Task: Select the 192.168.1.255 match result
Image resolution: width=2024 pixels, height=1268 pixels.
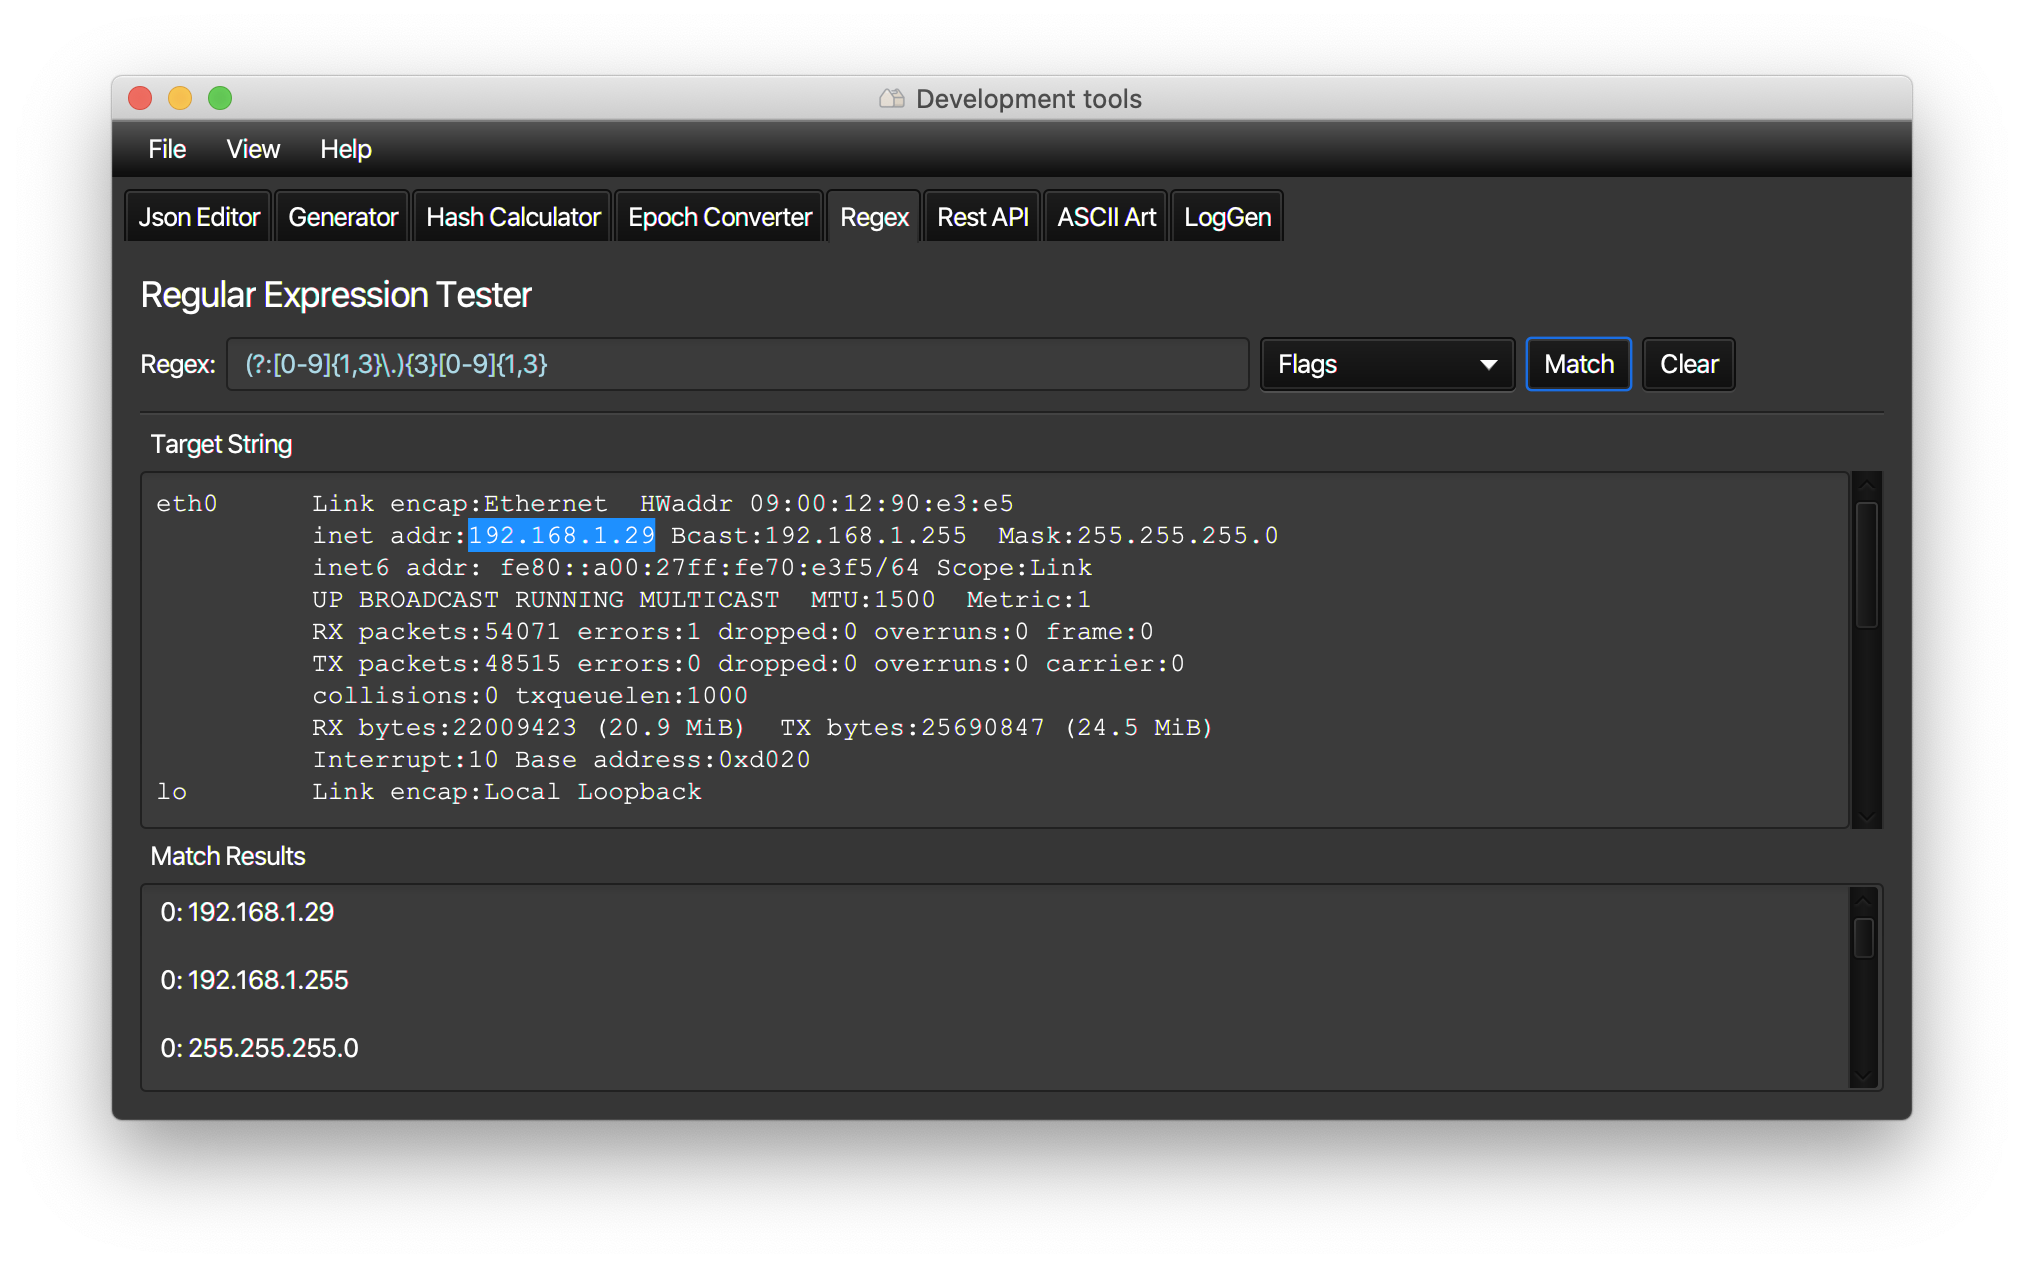Action: 254,980
